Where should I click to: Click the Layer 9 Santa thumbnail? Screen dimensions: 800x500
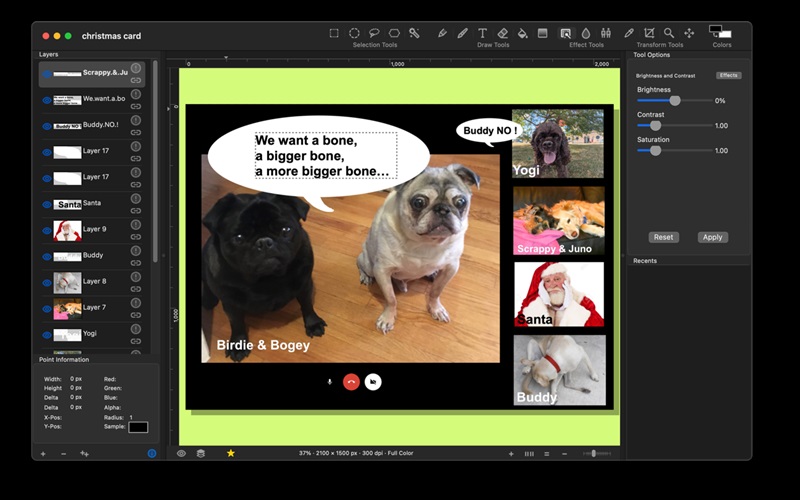click(67, 231)
